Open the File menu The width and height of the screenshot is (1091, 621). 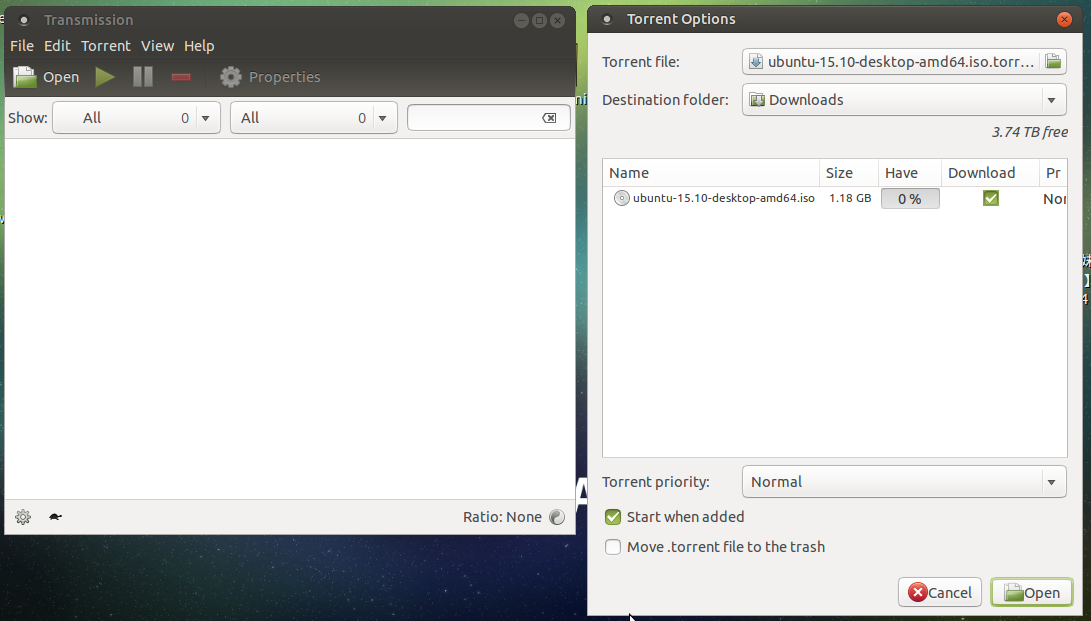pos(22,46)
